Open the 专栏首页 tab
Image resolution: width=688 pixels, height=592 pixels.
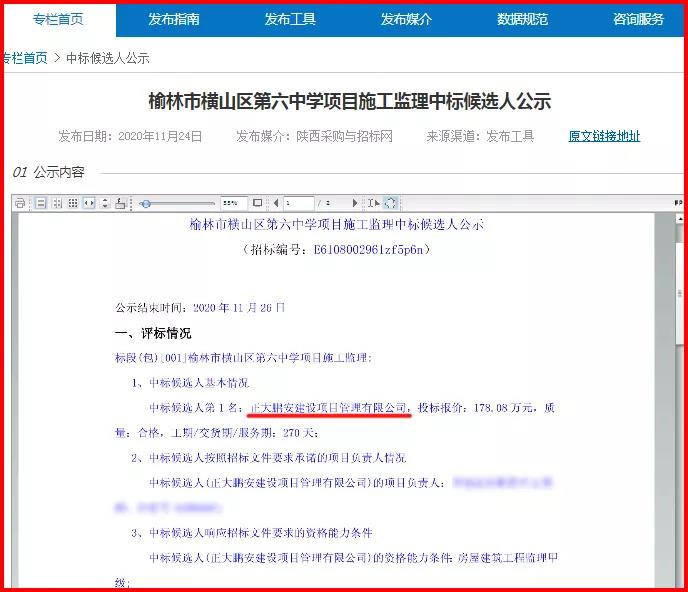click(58, 19)
